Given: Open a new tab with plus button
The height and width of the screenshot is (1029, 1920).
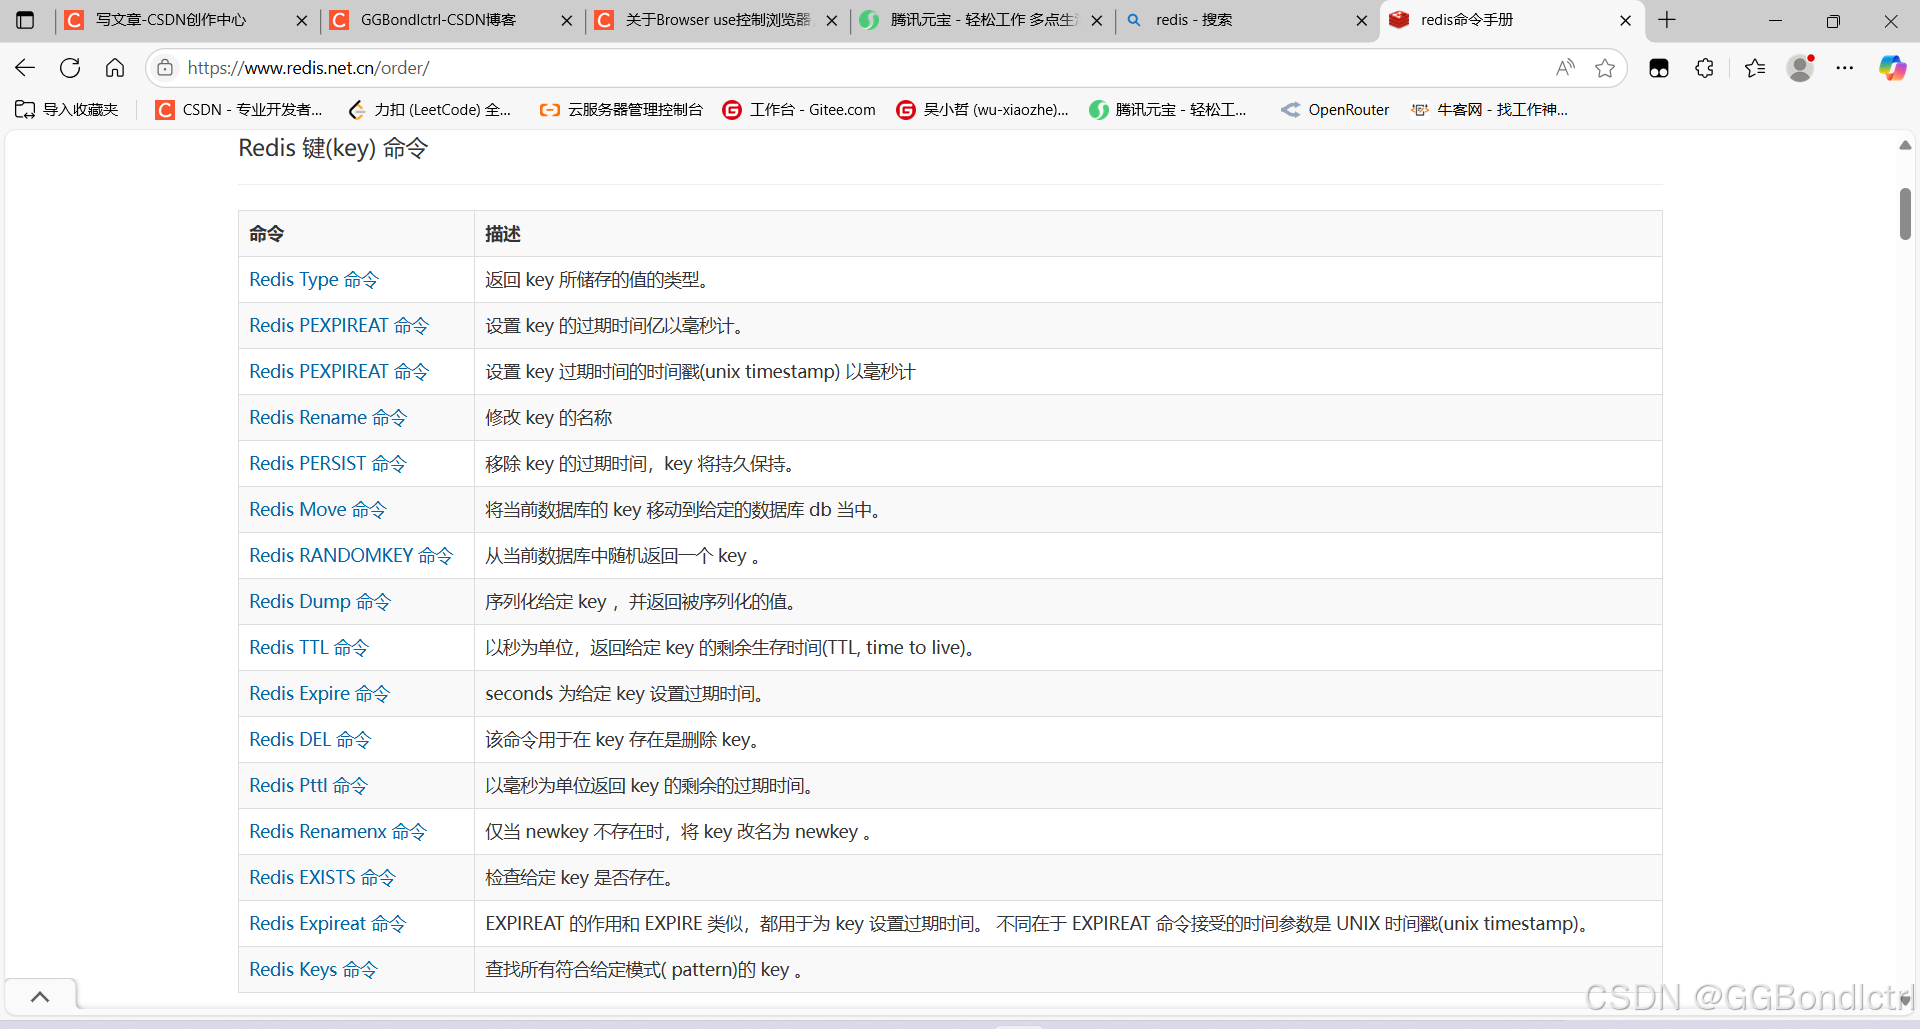Looking at the screenshot, I should click(x=1667, y=20).
